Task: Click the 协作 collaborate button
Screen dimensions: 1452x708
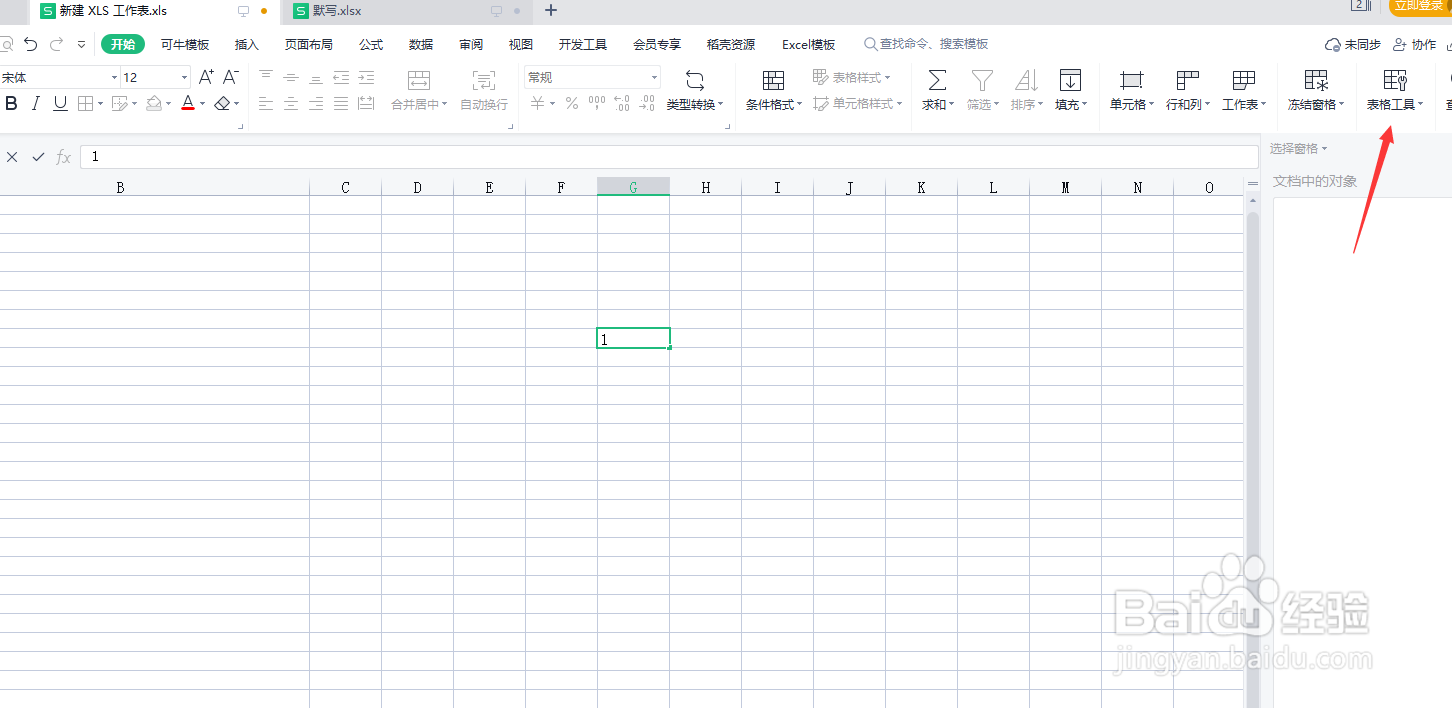Action: click(x=1414, y=45)
